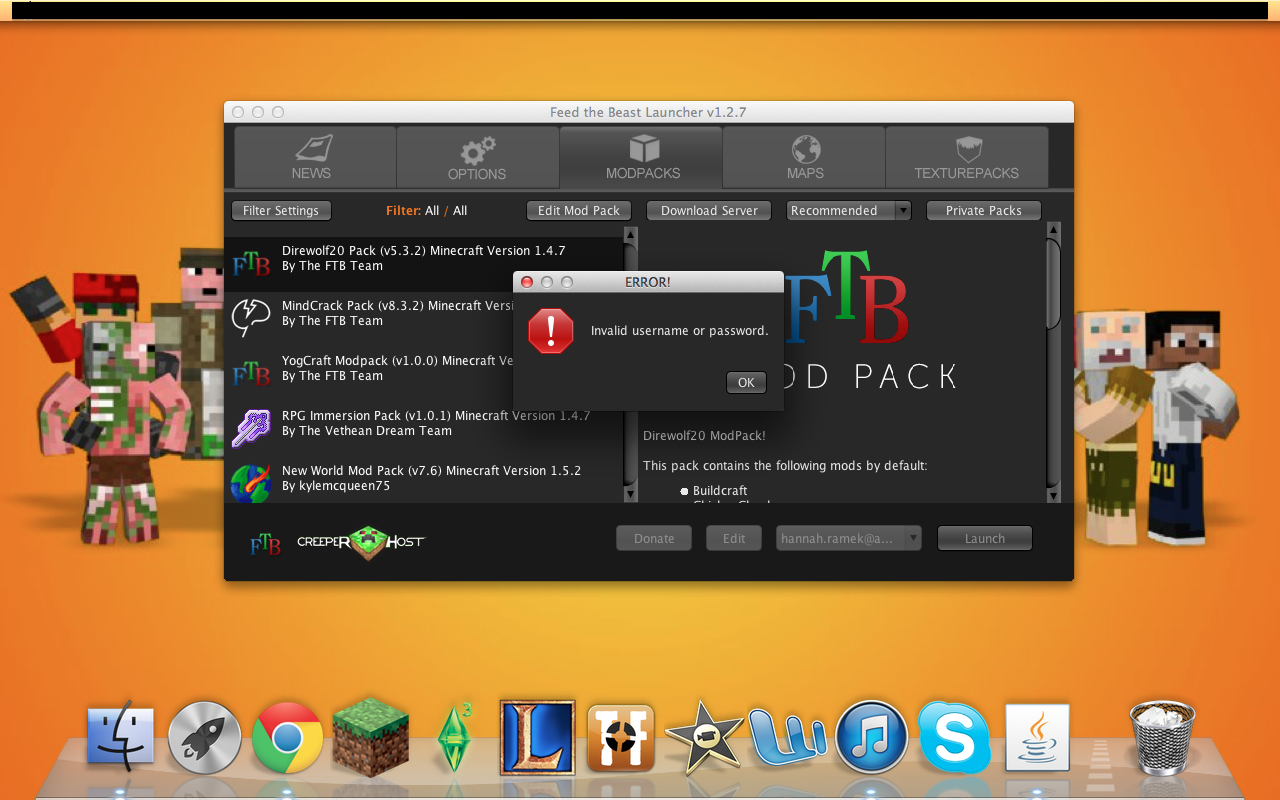Image resolution: width=1280 pixels, height=800 pixels.
Task: Open the Maps tab
Action: (804, 157)
